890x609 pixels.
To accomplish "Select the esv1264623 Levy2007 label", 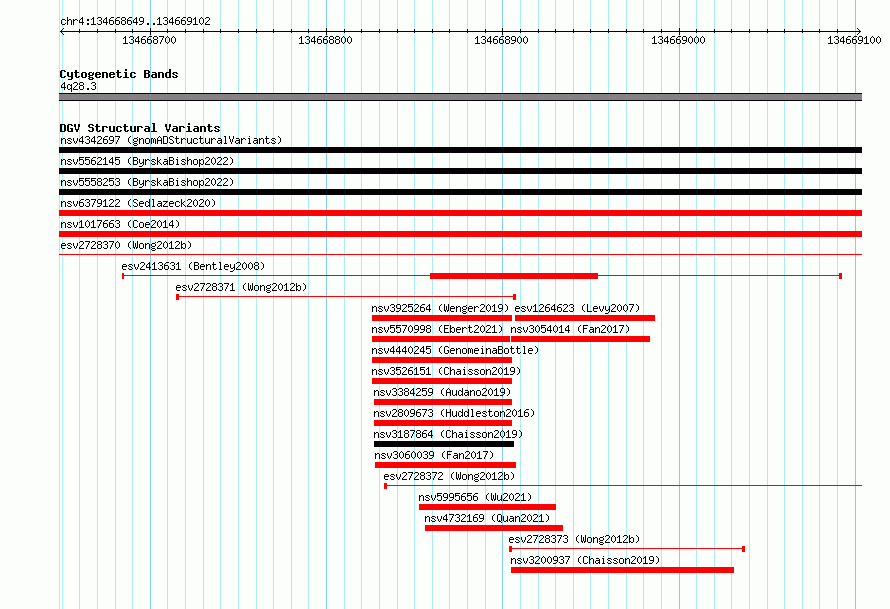I will (577, 308).
